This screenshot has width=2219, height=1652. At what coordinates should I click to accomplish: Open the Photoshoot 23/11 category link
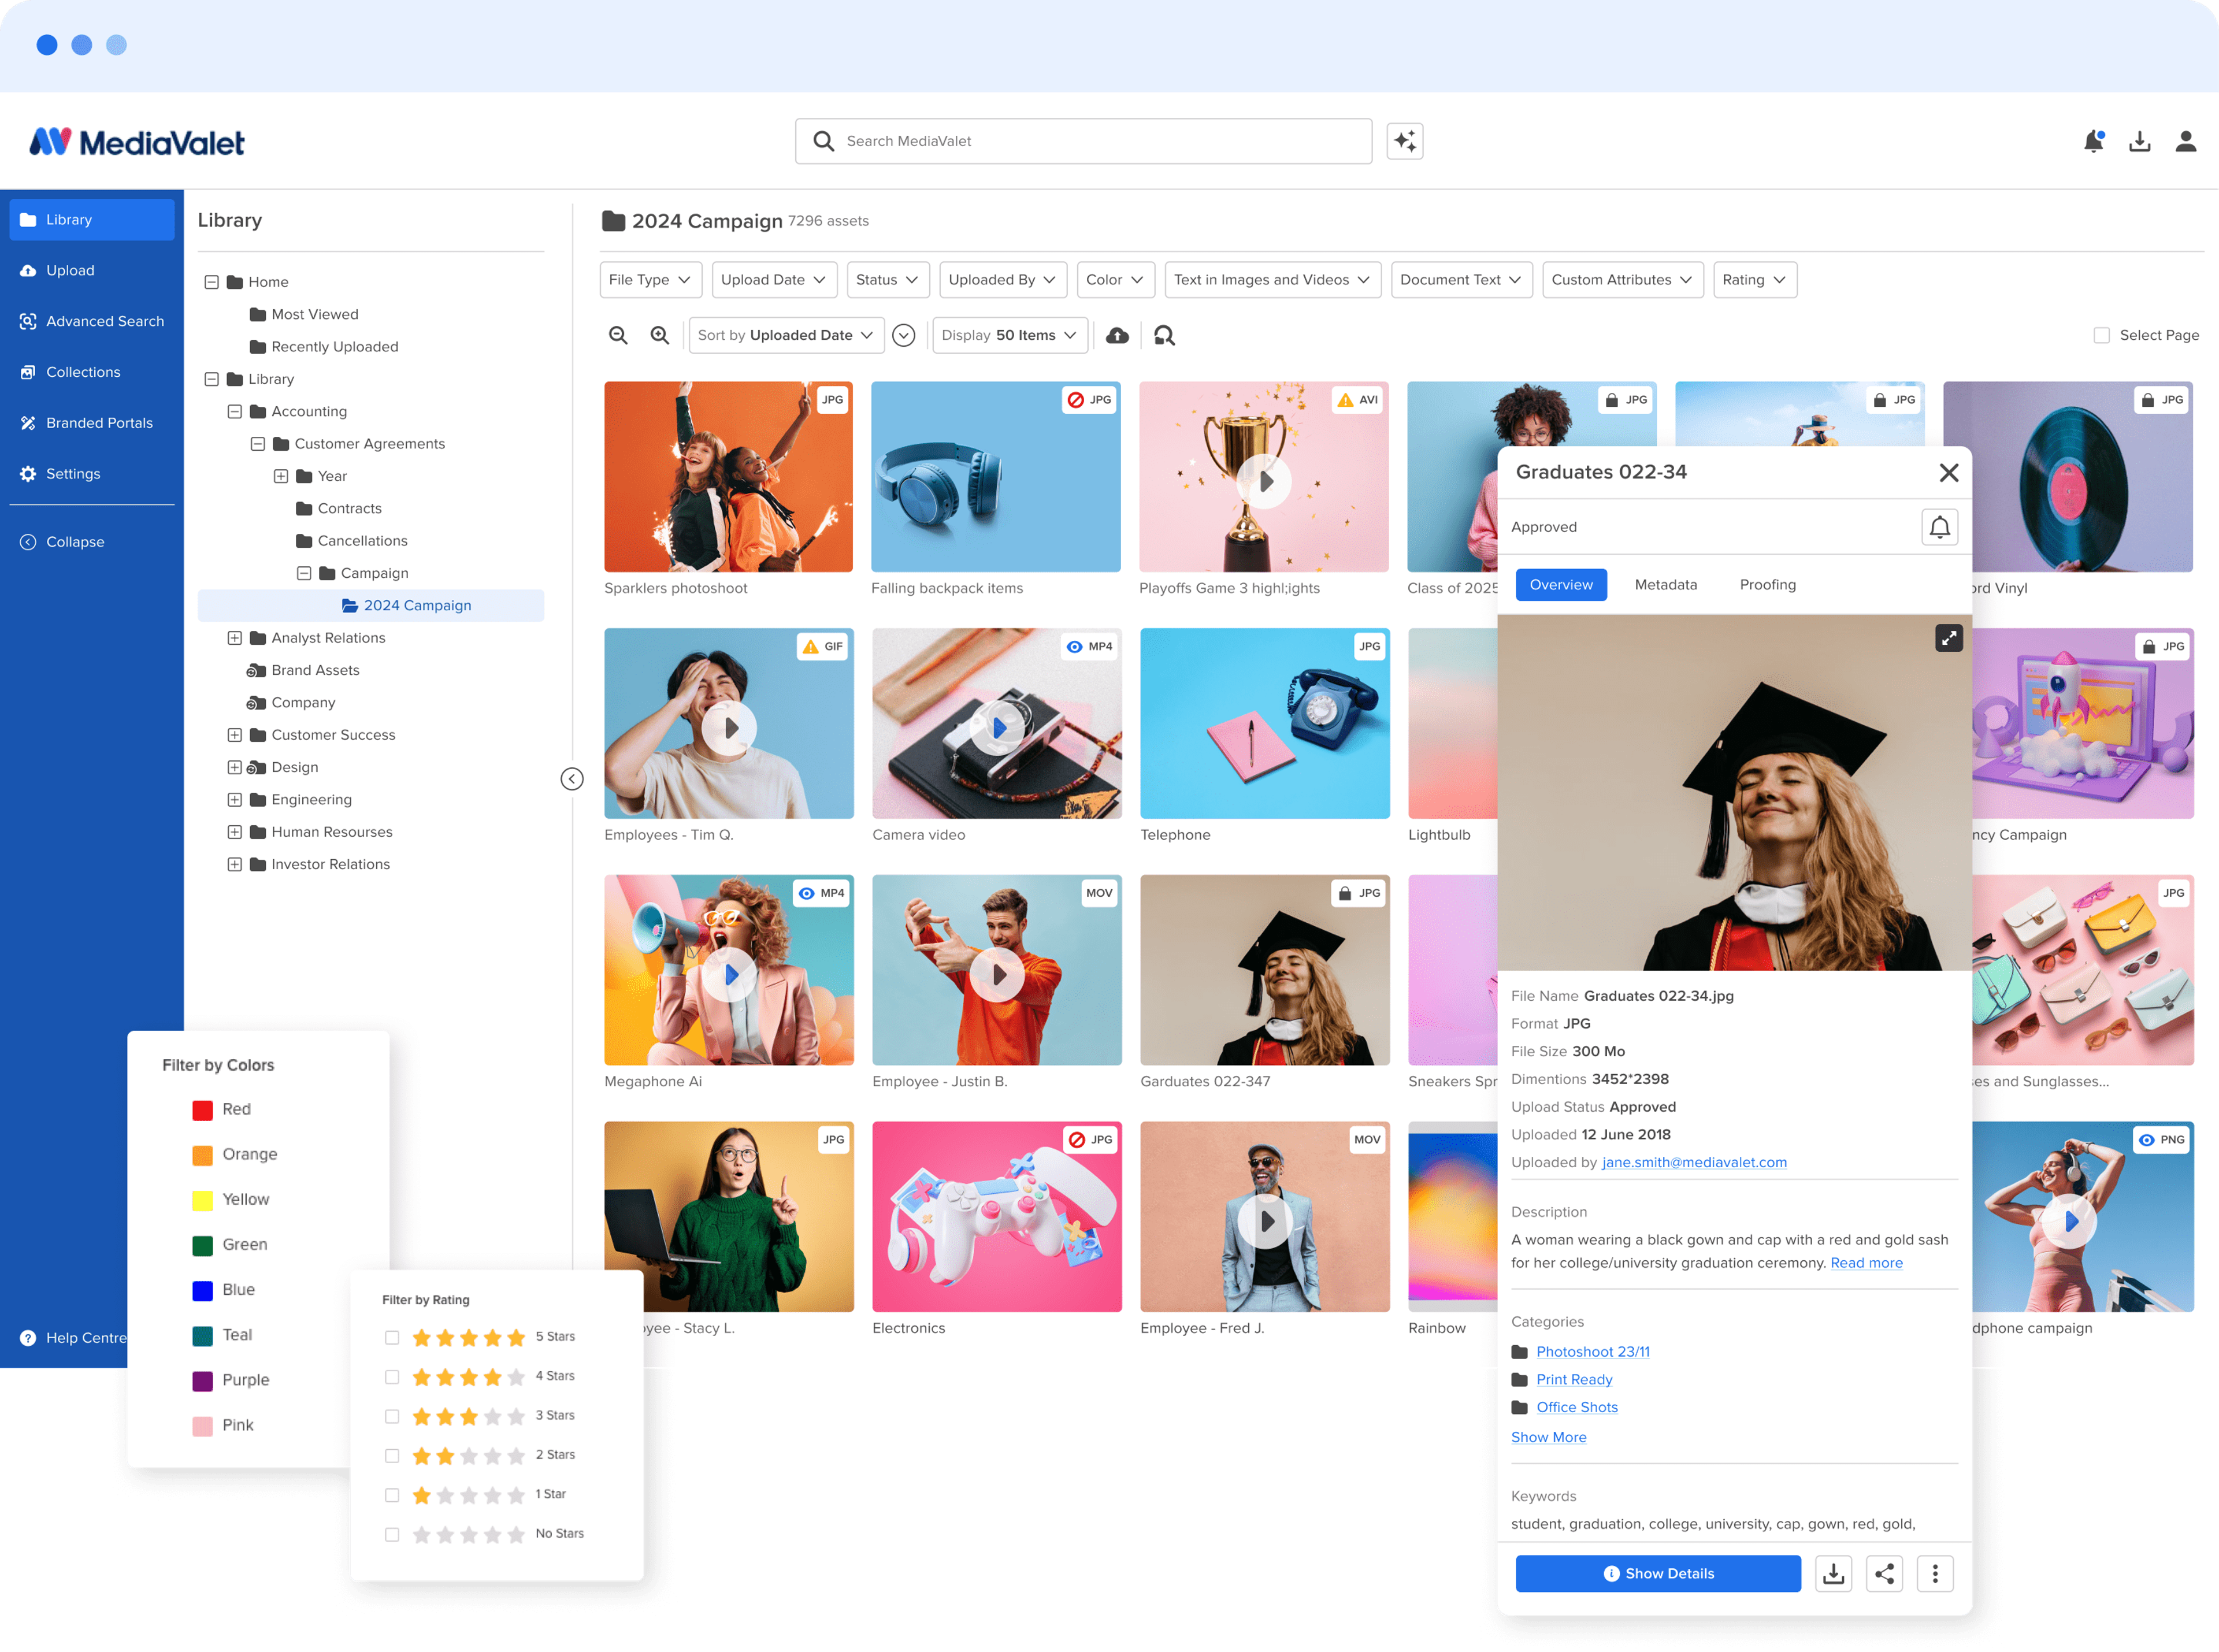1592,1351
